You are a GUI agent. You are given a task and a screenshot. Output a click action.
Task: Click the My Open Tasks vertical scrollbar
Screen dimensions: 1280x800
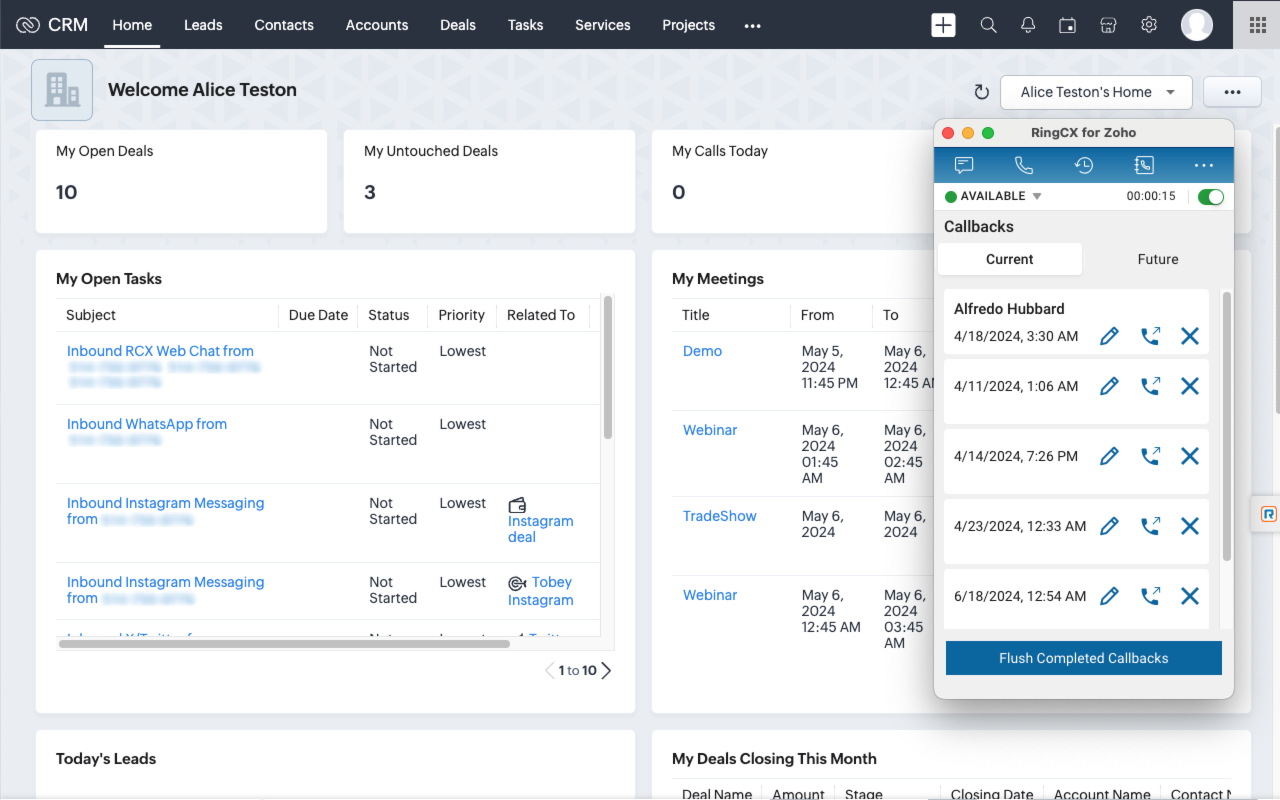click(608, 368)
